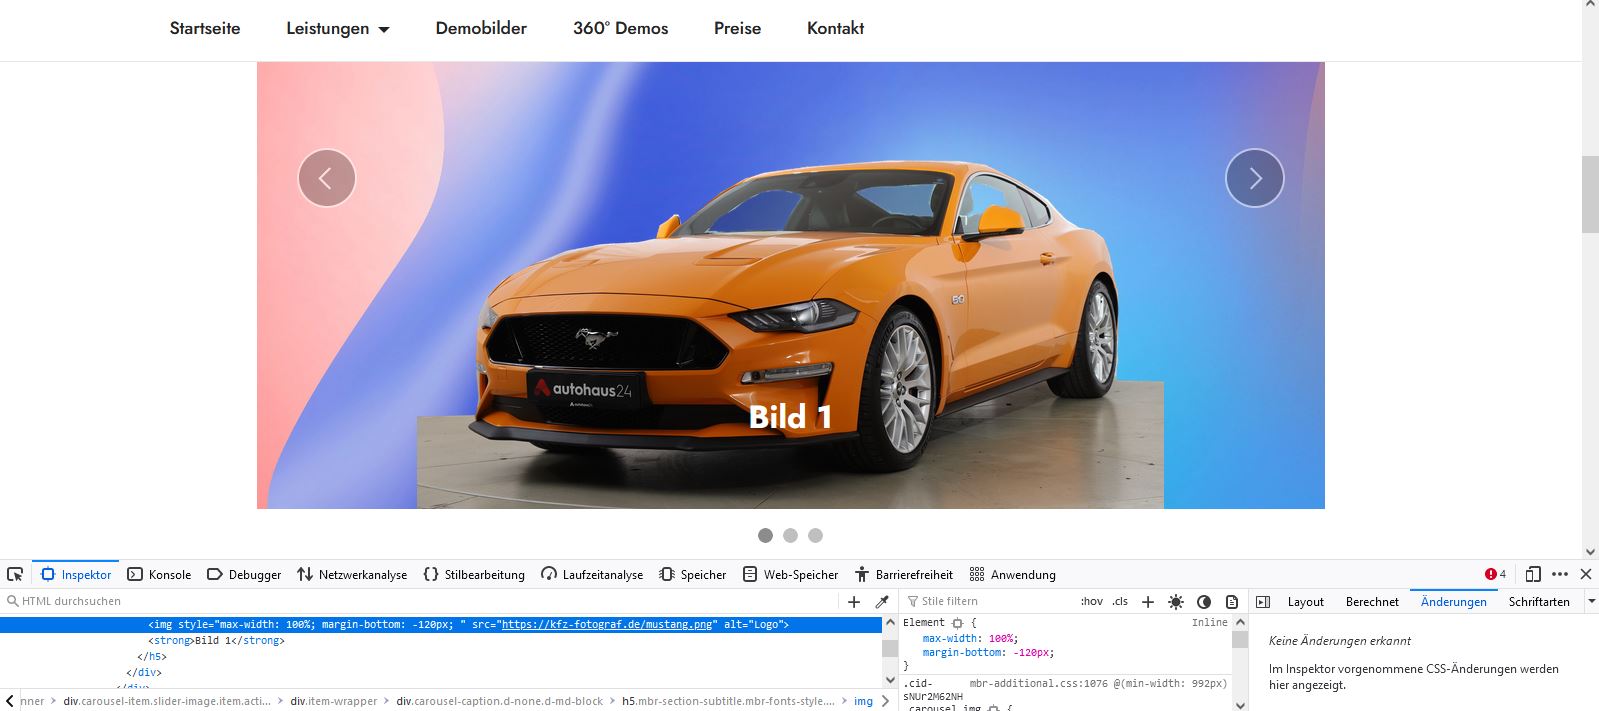Open the Barrierefreiheit panel
Image resolution: width=1599 pixels, height=711 pixels.
pyautogui.click(x=903, y=574)
